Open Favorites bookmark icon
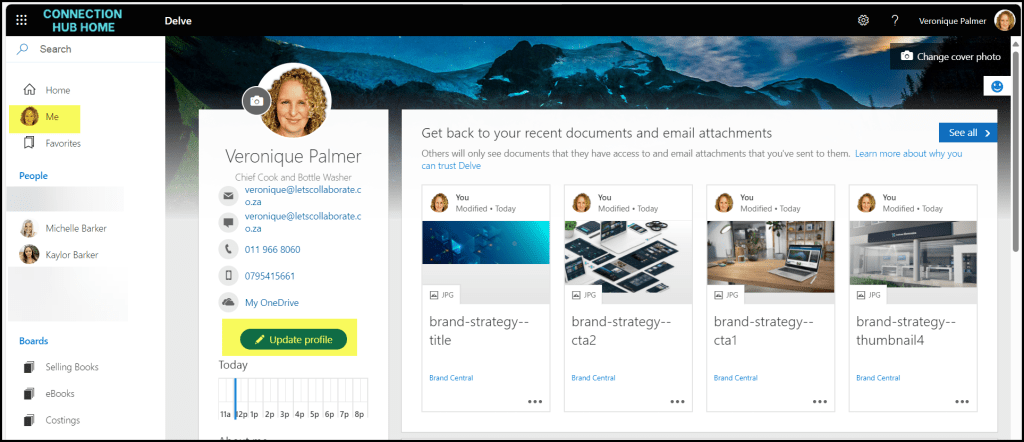 (x=29, y=143)
